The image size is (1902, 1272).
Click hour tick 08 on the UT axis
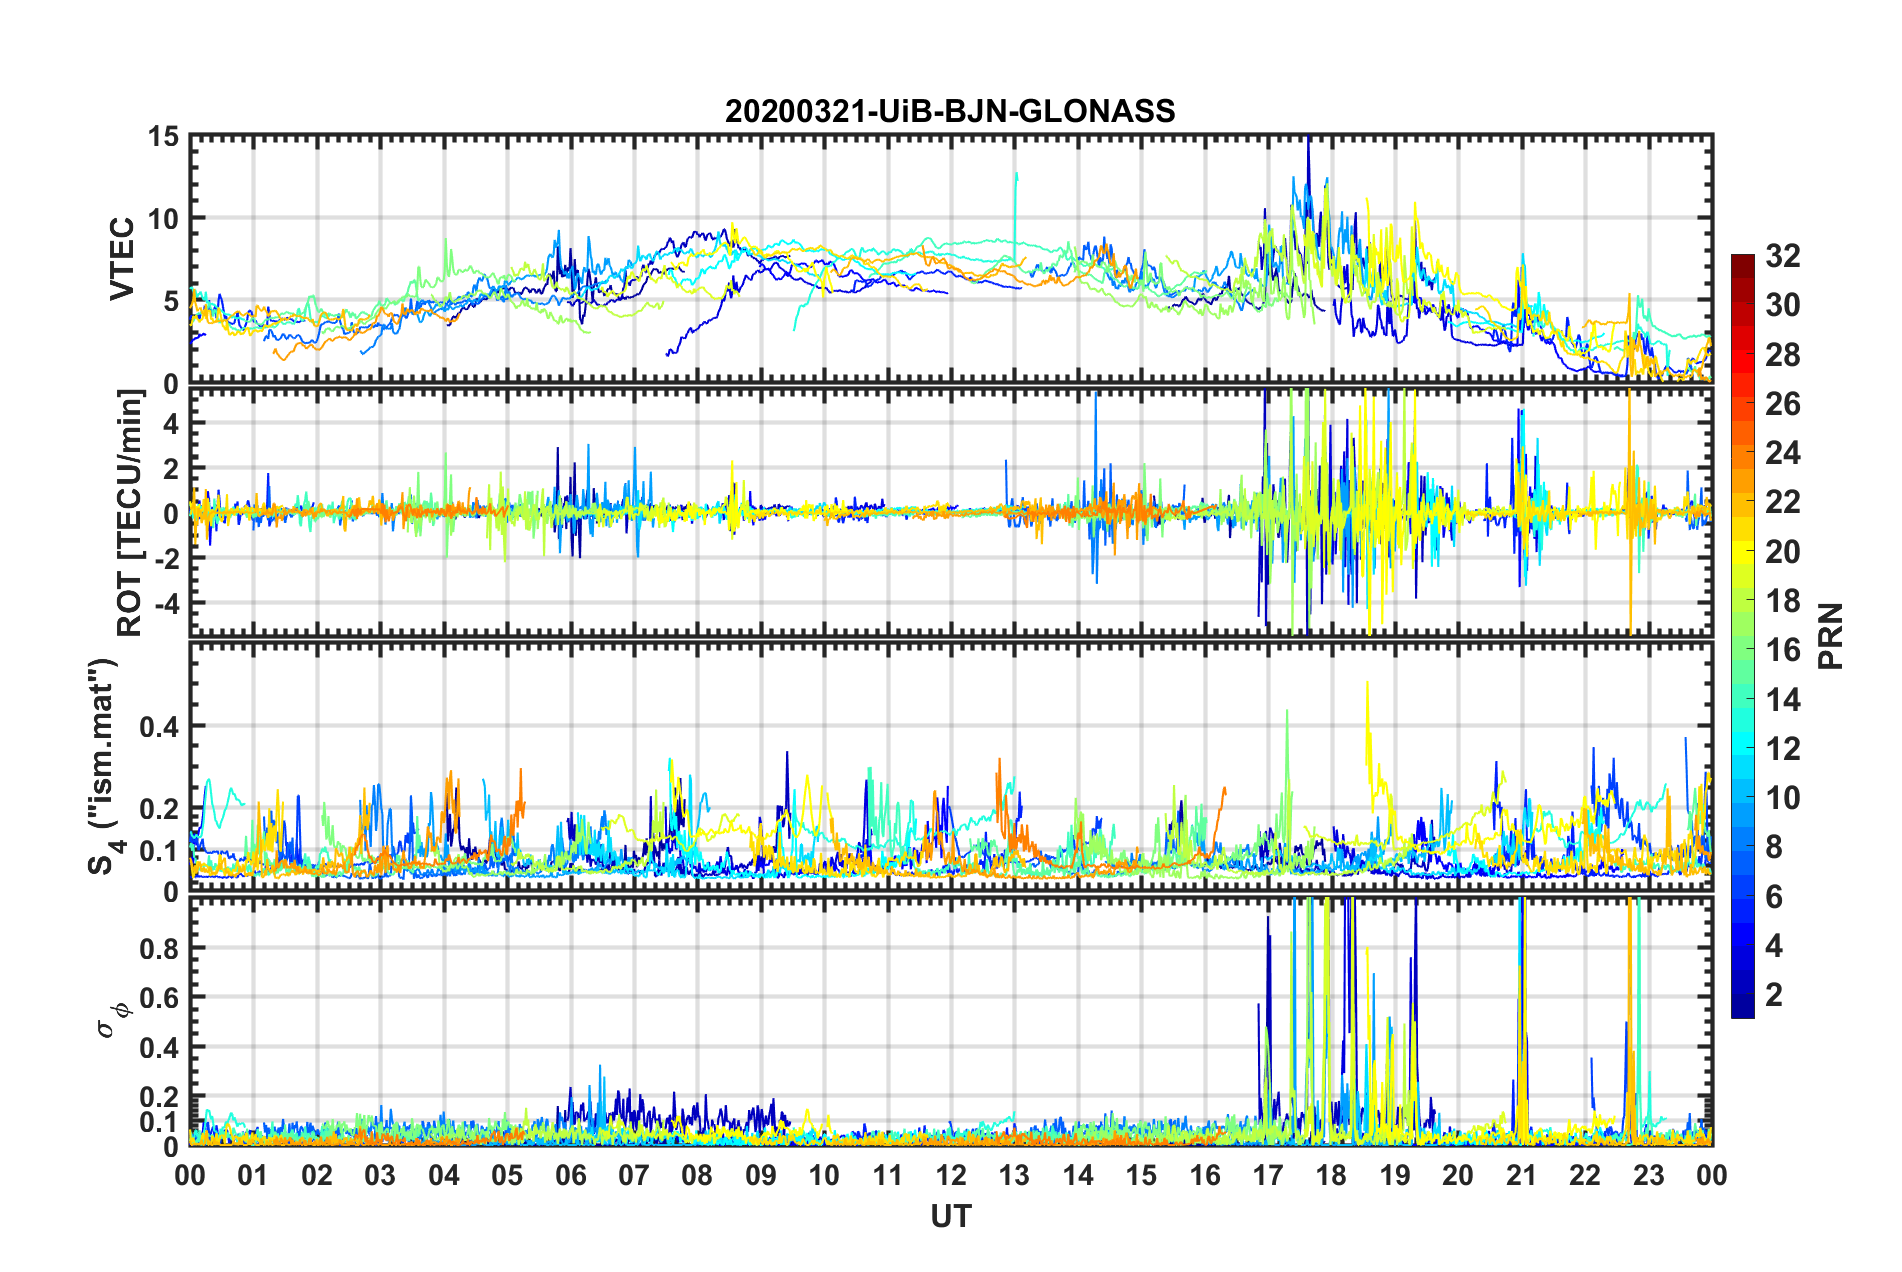point(697,1175)
